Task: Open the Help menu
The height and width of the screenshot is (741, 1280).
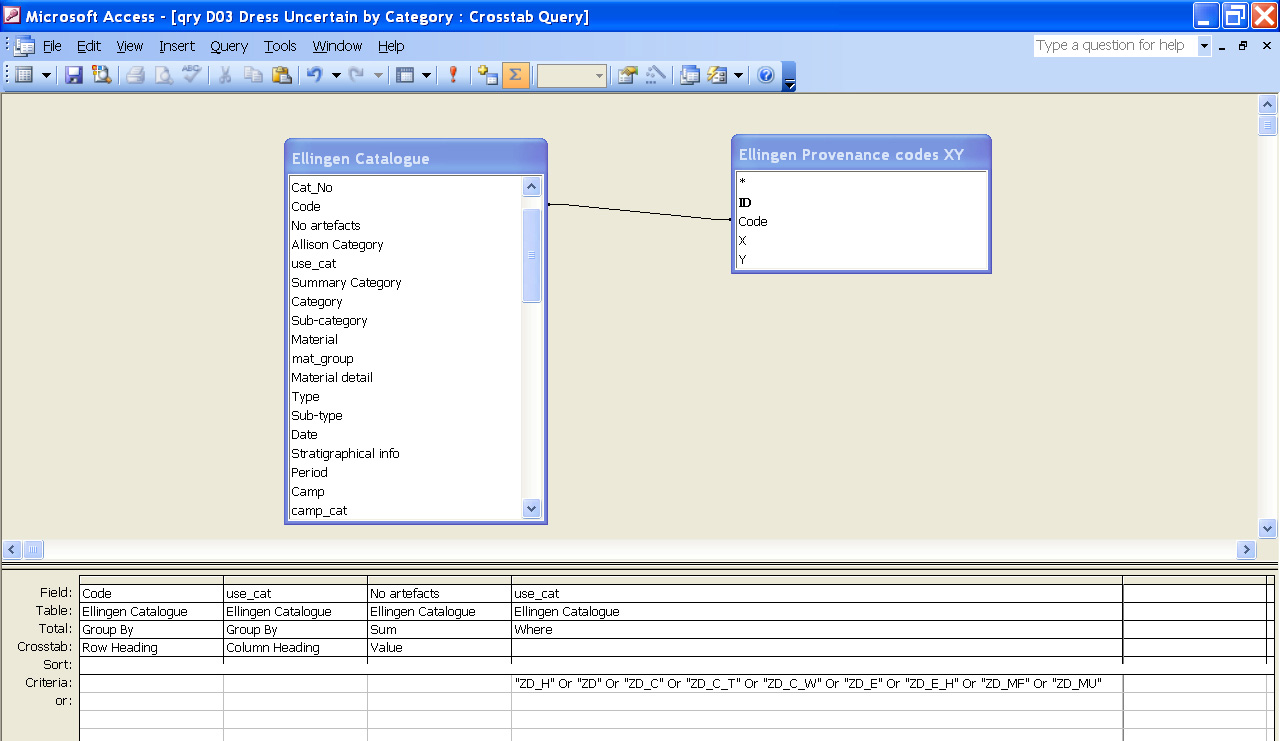Action: (391, 46)
